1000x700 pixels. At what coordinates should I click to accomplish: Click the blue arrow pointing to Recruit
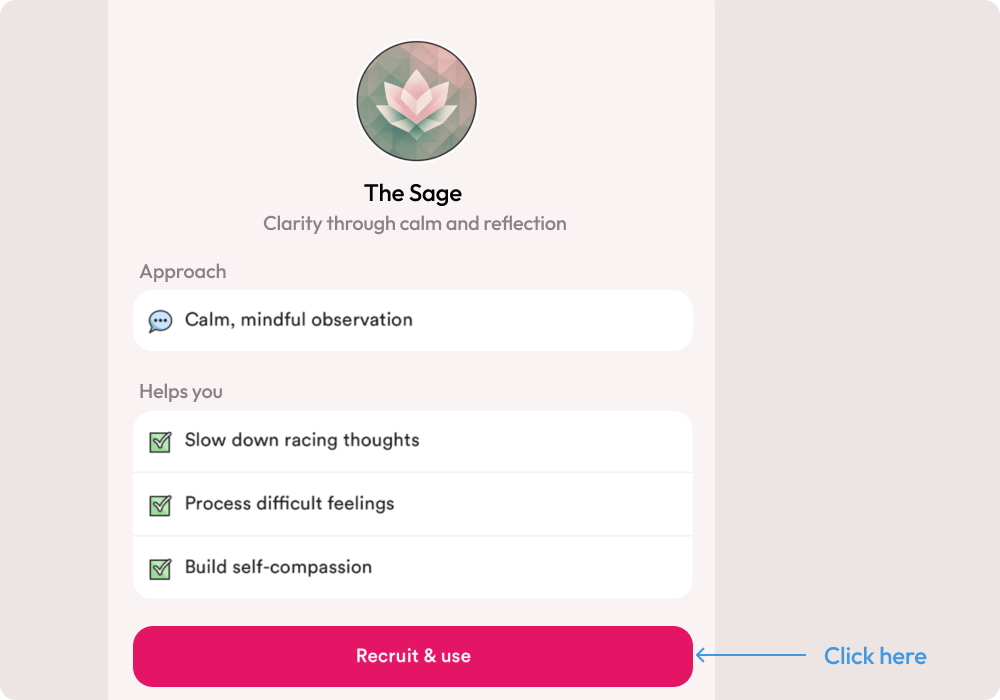751,656
